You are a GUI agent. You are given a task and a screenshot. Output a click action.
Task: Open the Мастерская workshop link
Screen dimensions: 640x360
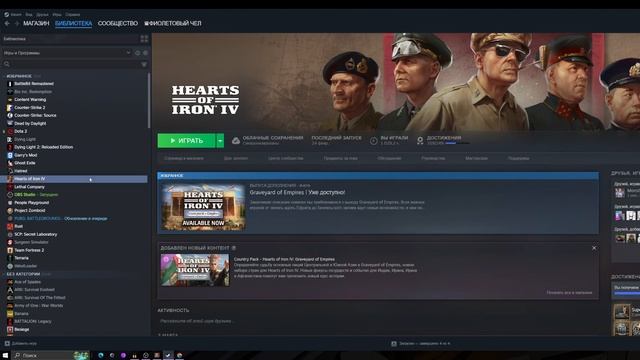[x=476, y=158]
